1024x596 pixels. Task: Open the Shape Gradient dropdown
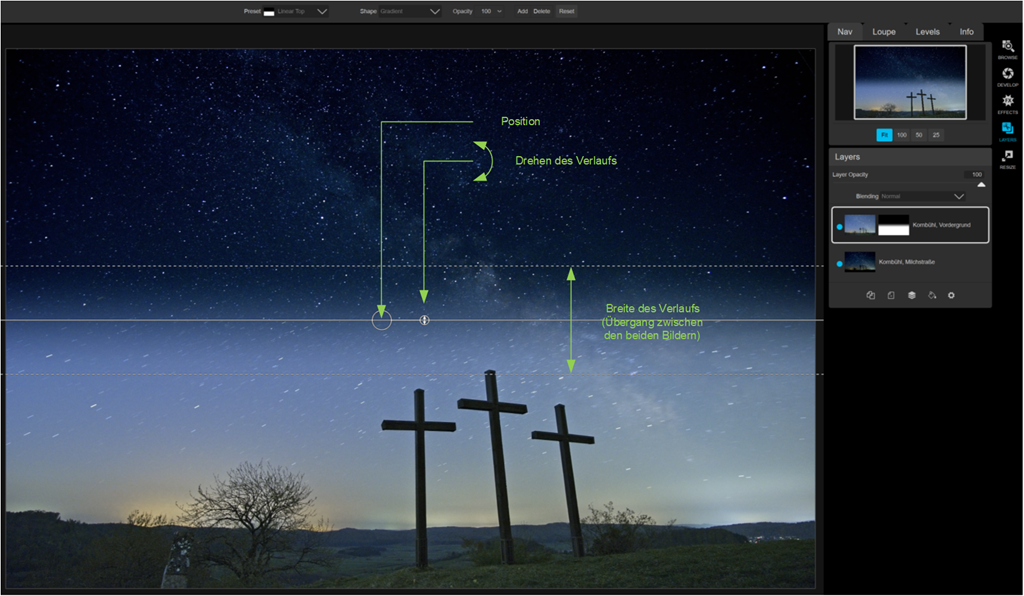point(434,11)
